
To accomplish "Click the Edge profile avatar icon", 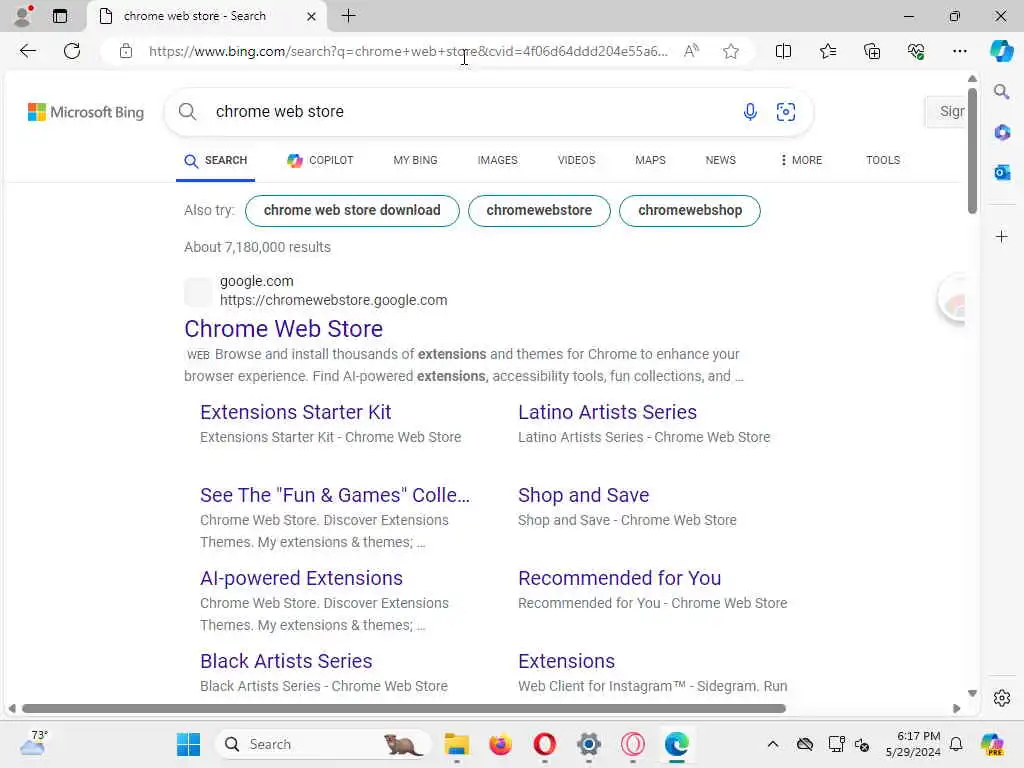I will tap(23, 16).
